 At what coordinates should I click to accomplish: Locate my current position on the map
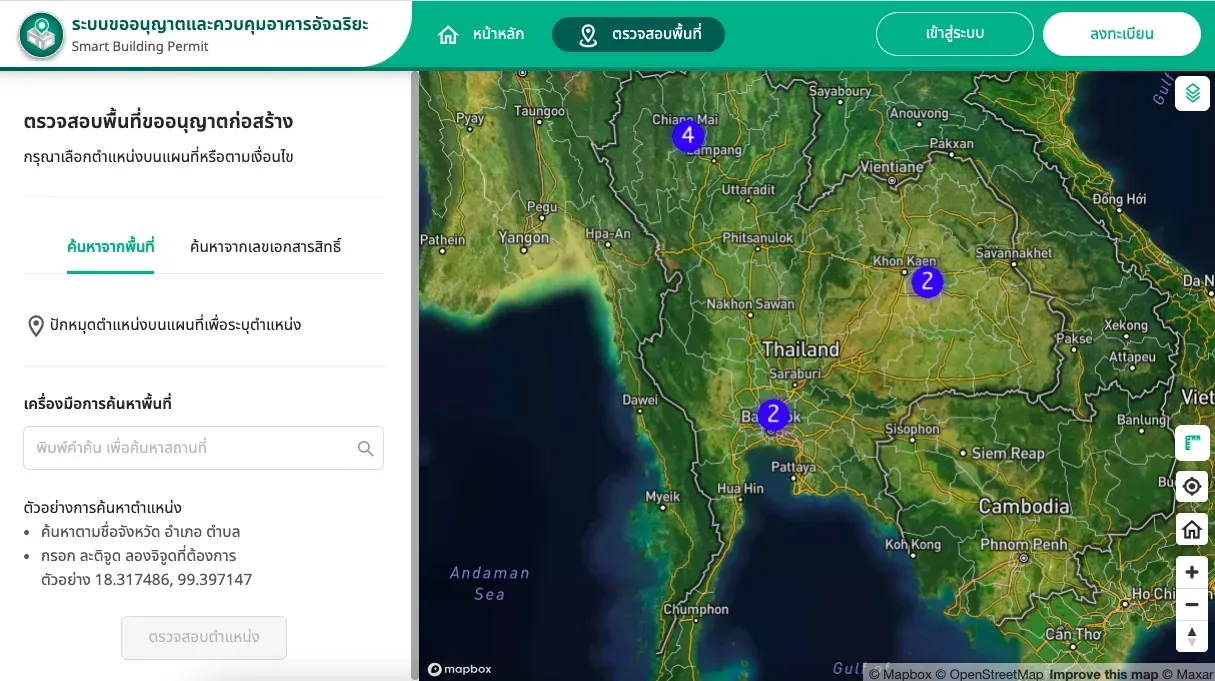point(1192,486)
